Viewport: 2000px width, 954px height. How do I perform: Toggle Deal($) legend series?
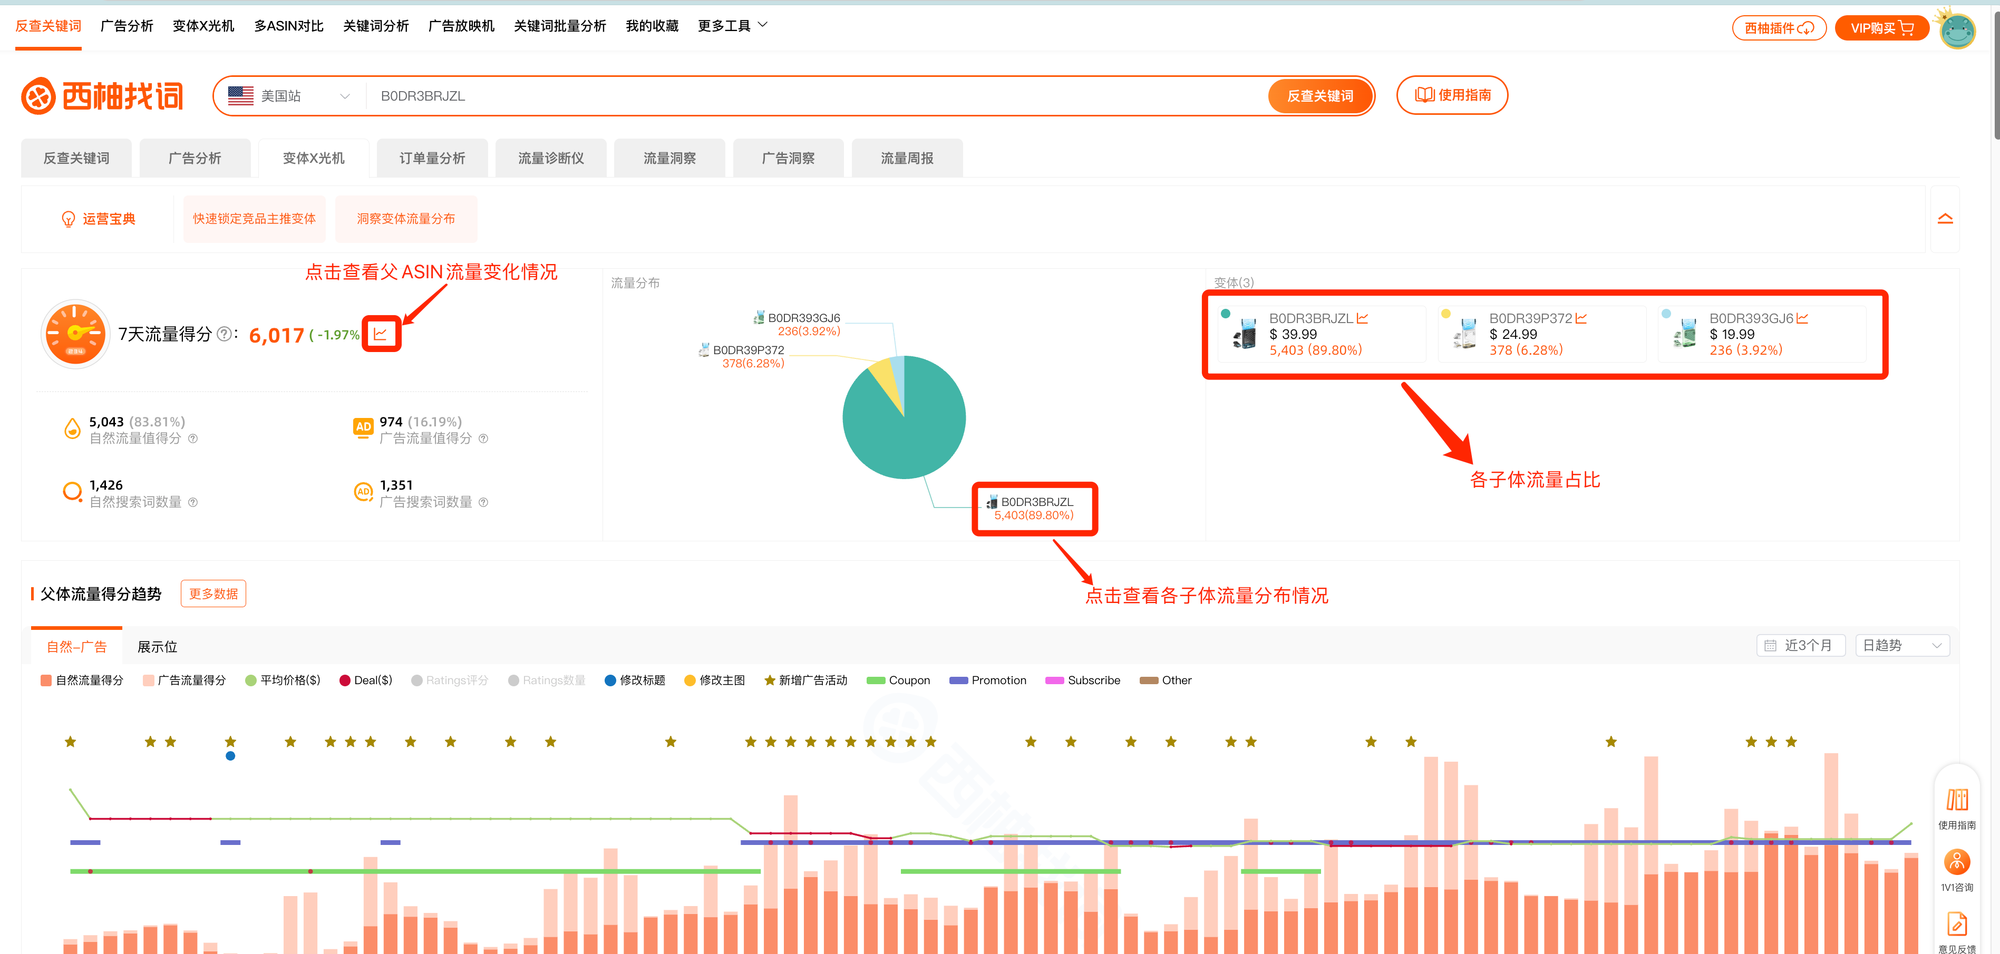[366, 681]
